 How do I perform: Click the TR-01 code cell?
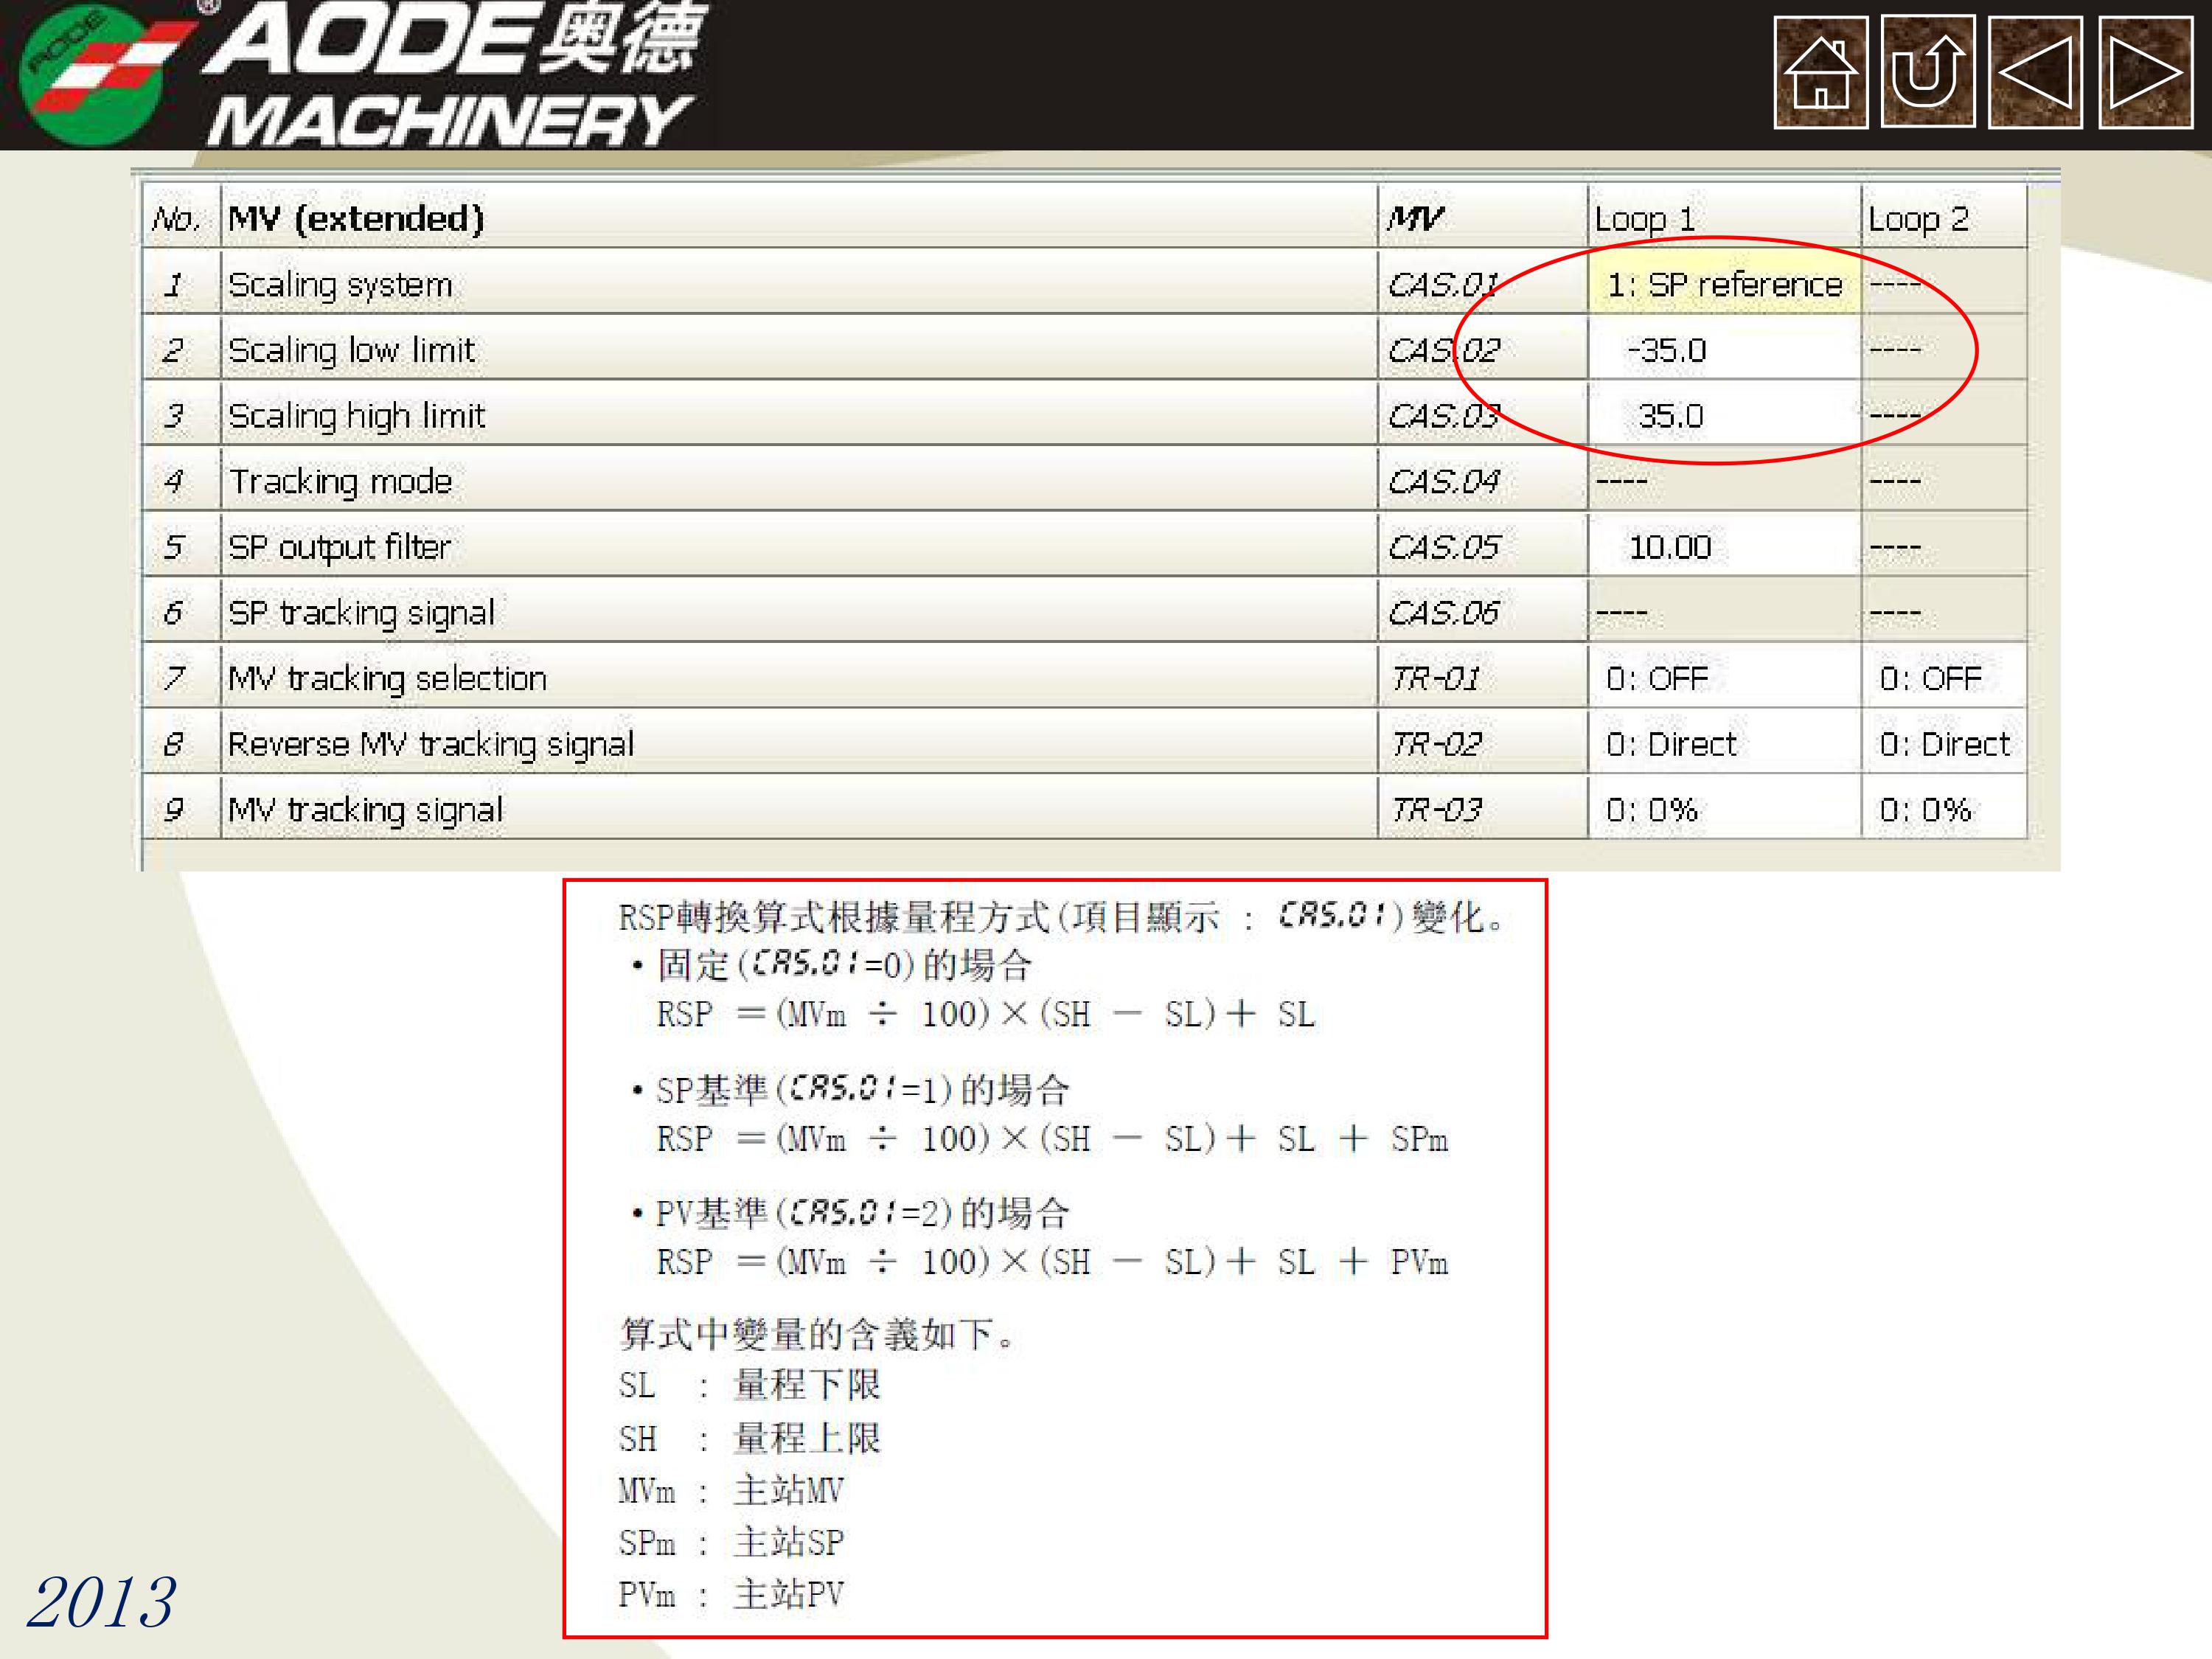1483,678
